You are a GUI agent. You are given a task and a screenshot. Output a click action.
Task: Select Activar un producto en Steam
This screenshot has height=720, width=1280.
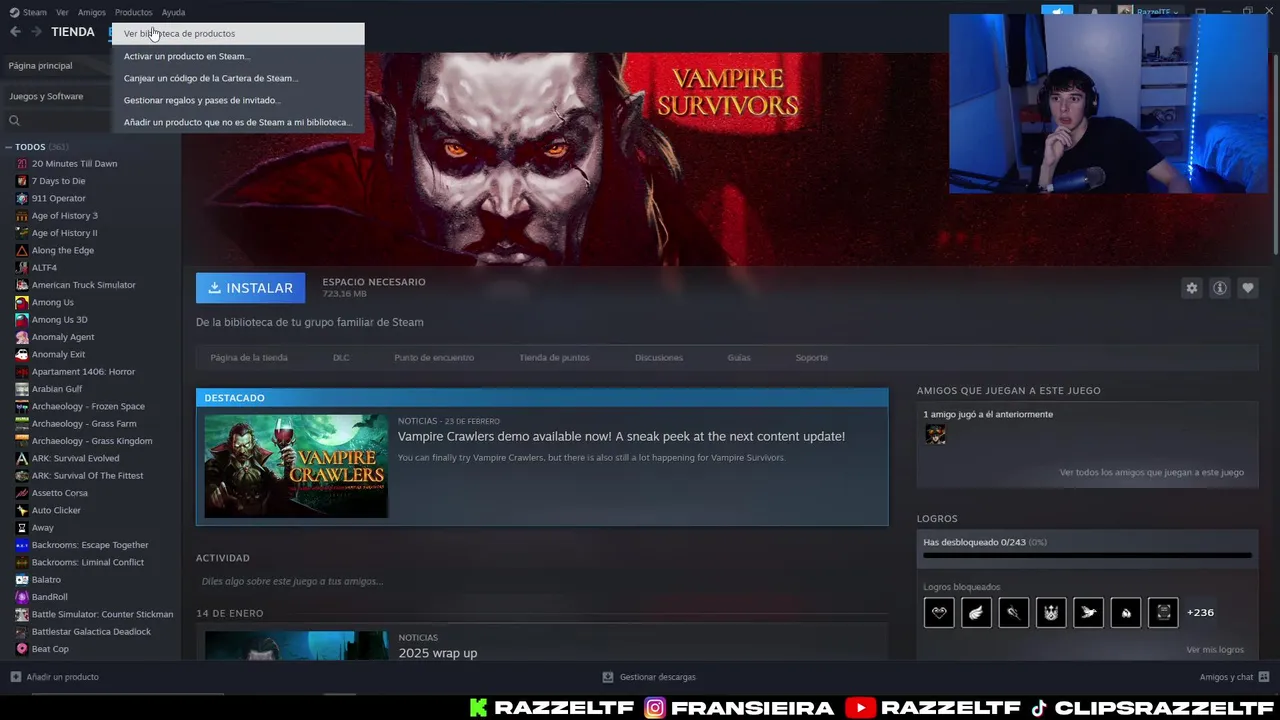click(238, 56)
